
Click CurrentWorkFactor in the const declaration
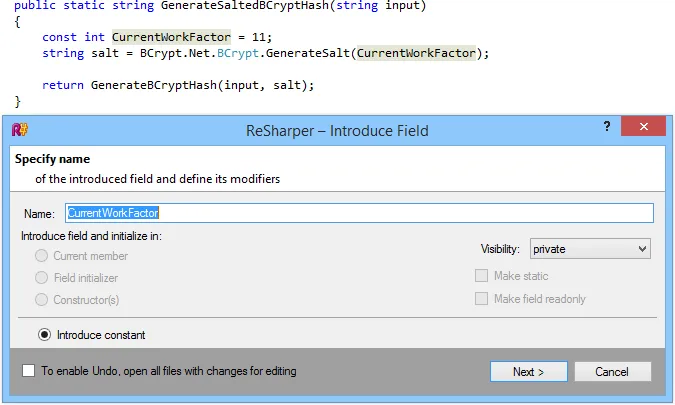pos(171,37)
